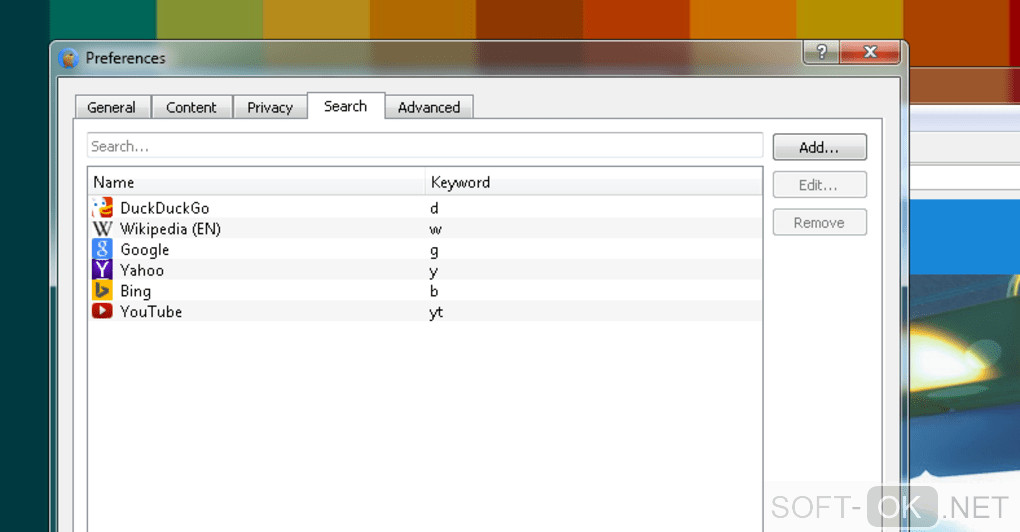Click the Yahoo purple Y icon

click(x=102, y=270)
